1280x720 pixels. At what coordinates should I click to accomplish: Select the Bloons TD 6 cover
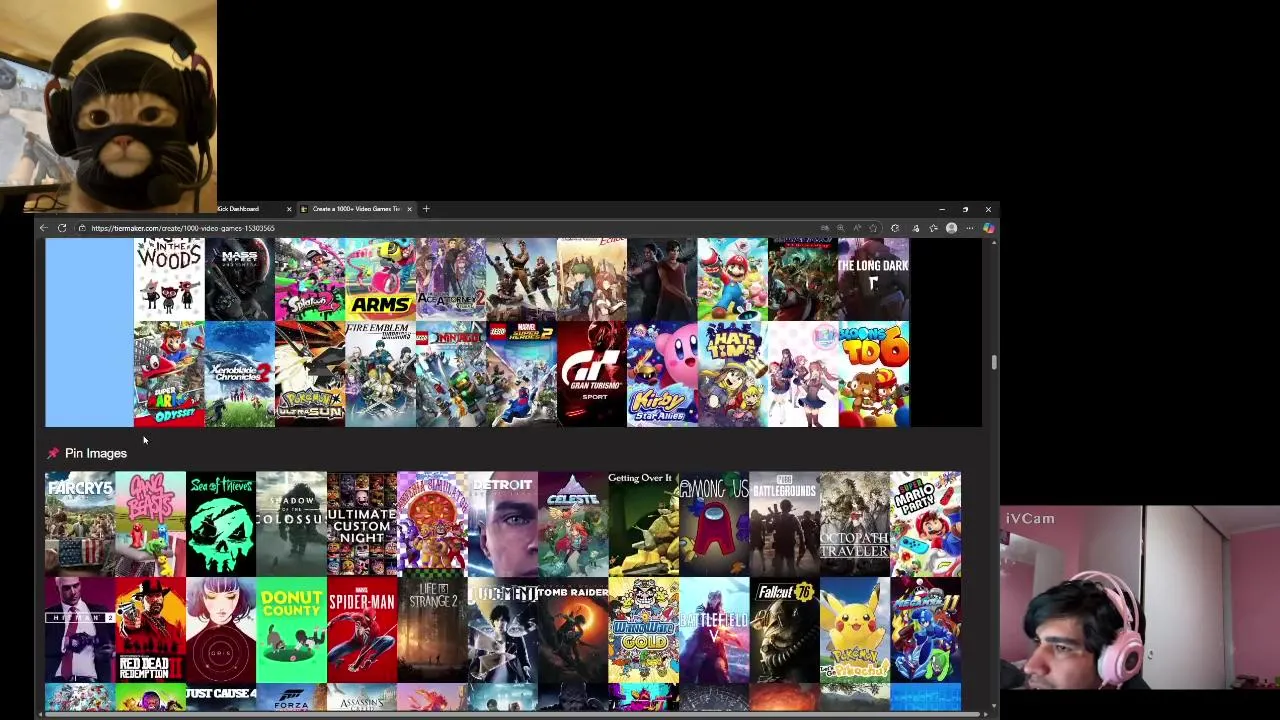[873, 374]
